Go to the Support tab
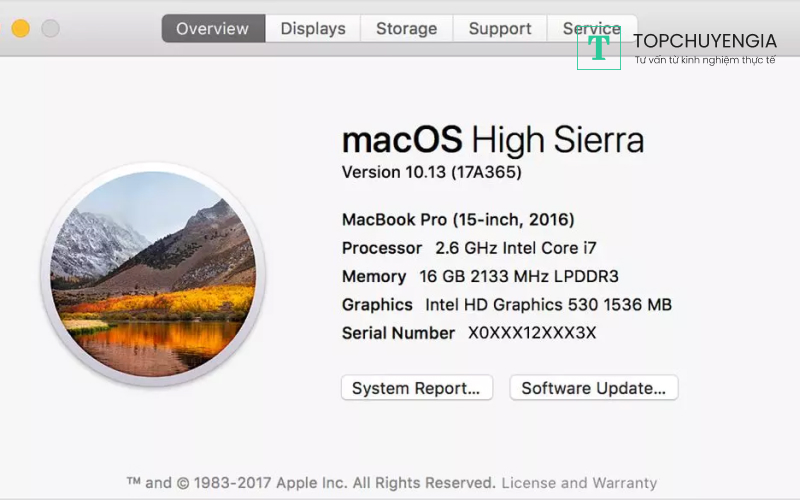This screenshot has height=500, width=800. click(499, 28)
